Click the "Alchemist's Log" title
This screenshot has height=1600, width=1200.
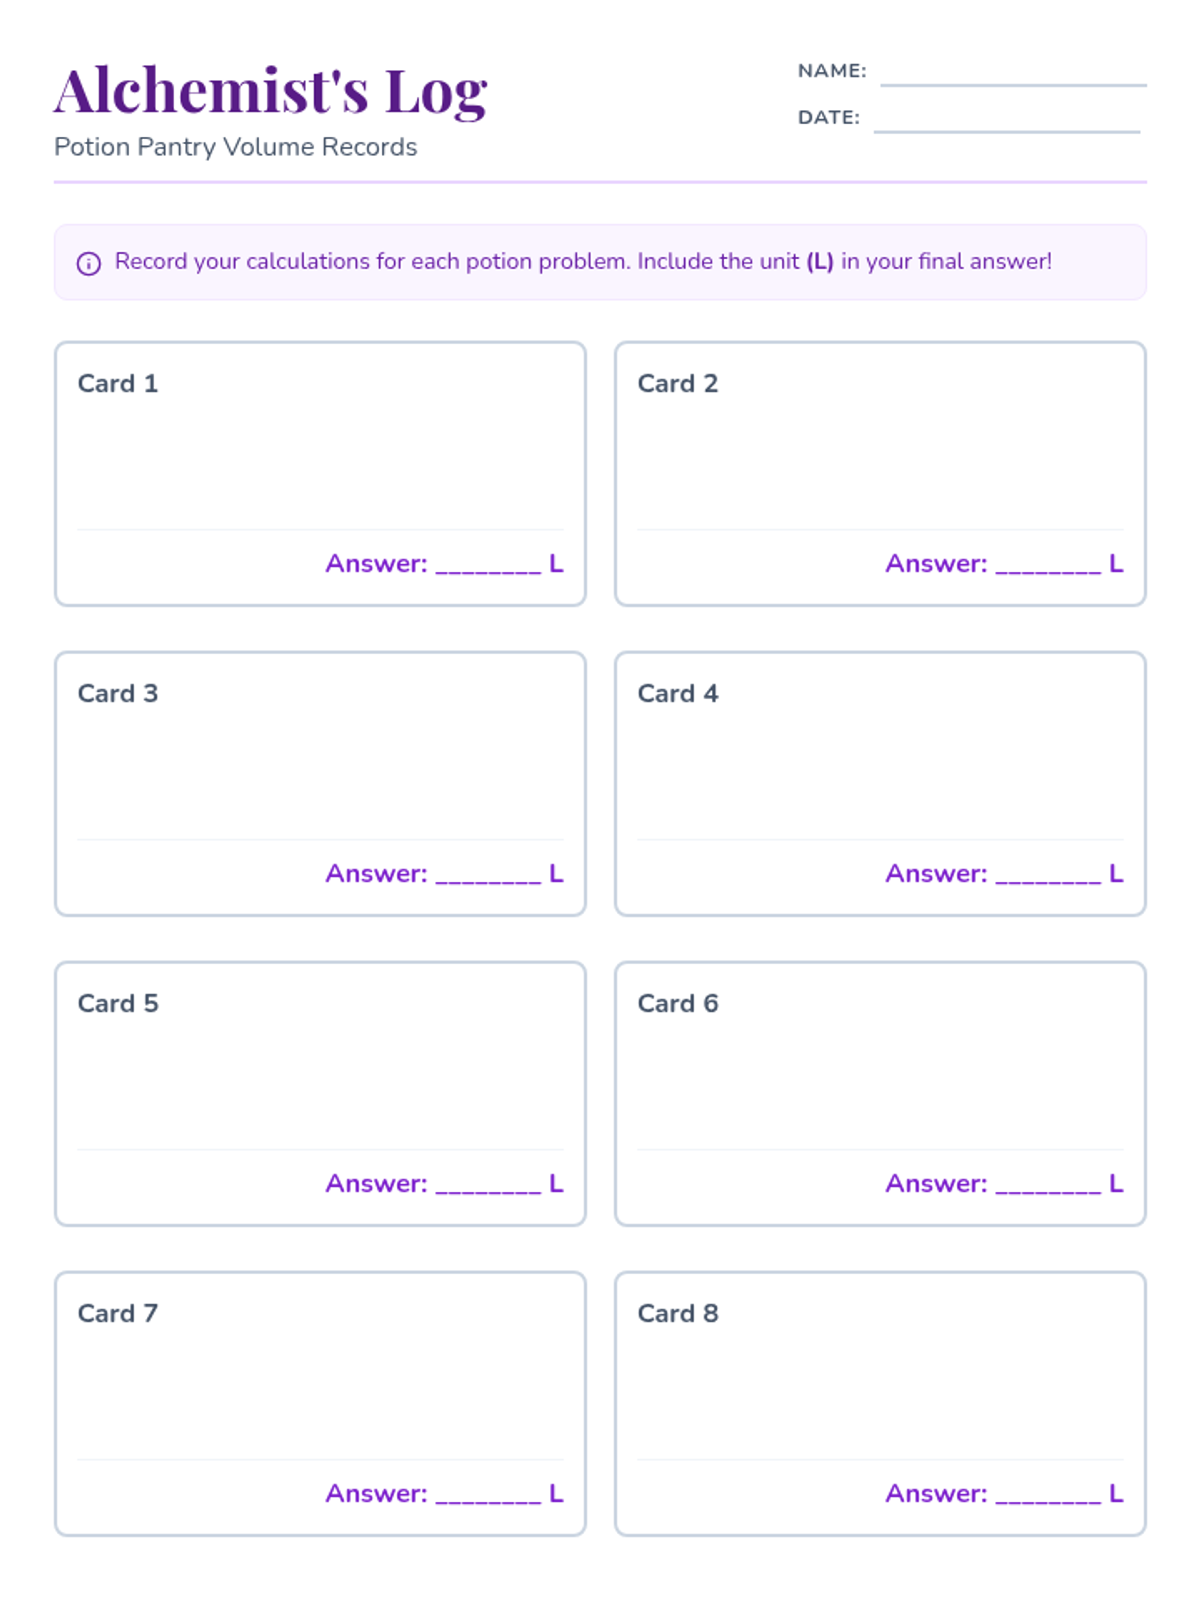tap(270, 92)
